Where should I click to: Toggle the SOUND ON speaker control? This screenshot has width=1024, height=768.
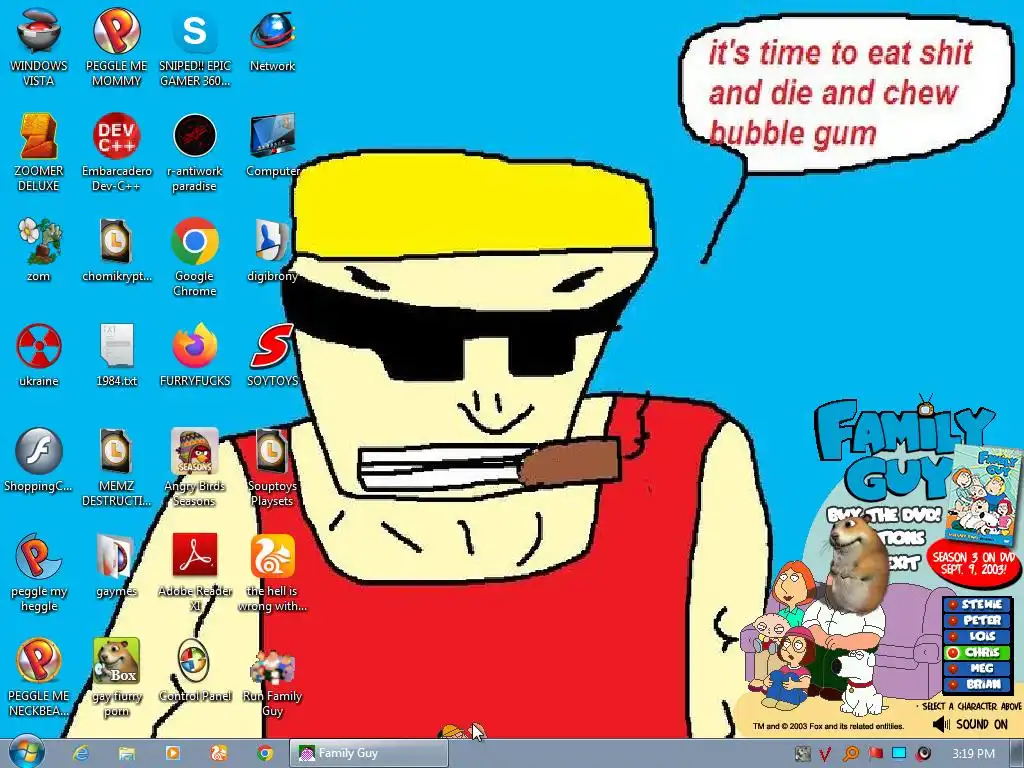click(x=970, y=724)
